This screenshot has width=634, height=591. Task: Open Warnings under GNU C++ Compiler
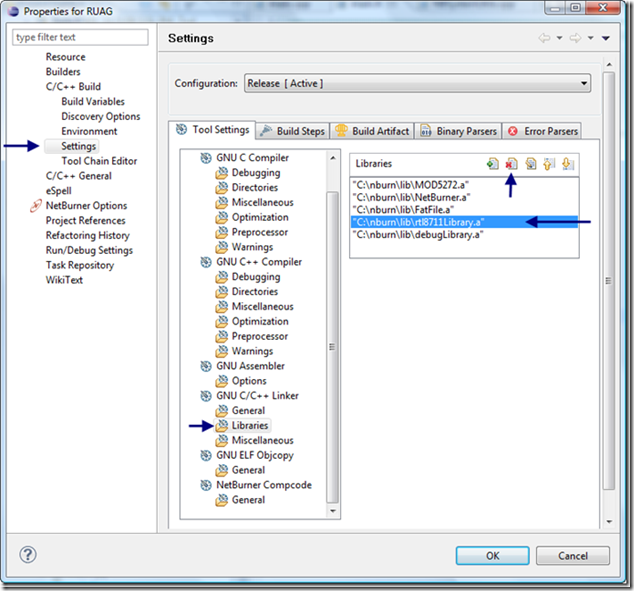[252, 351]
